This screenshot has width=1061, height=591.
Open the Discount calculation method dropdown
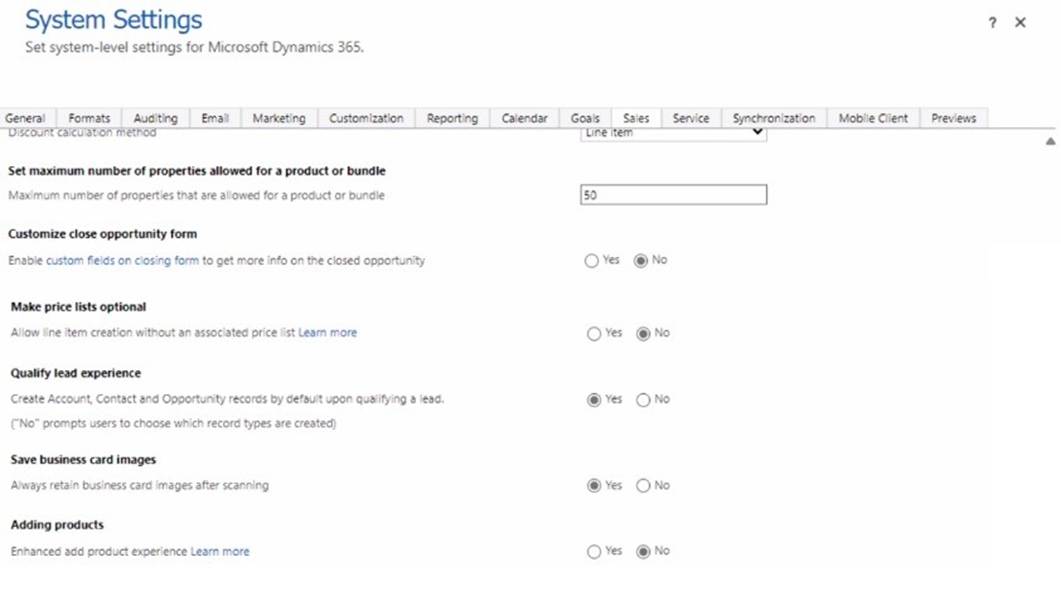673,133
